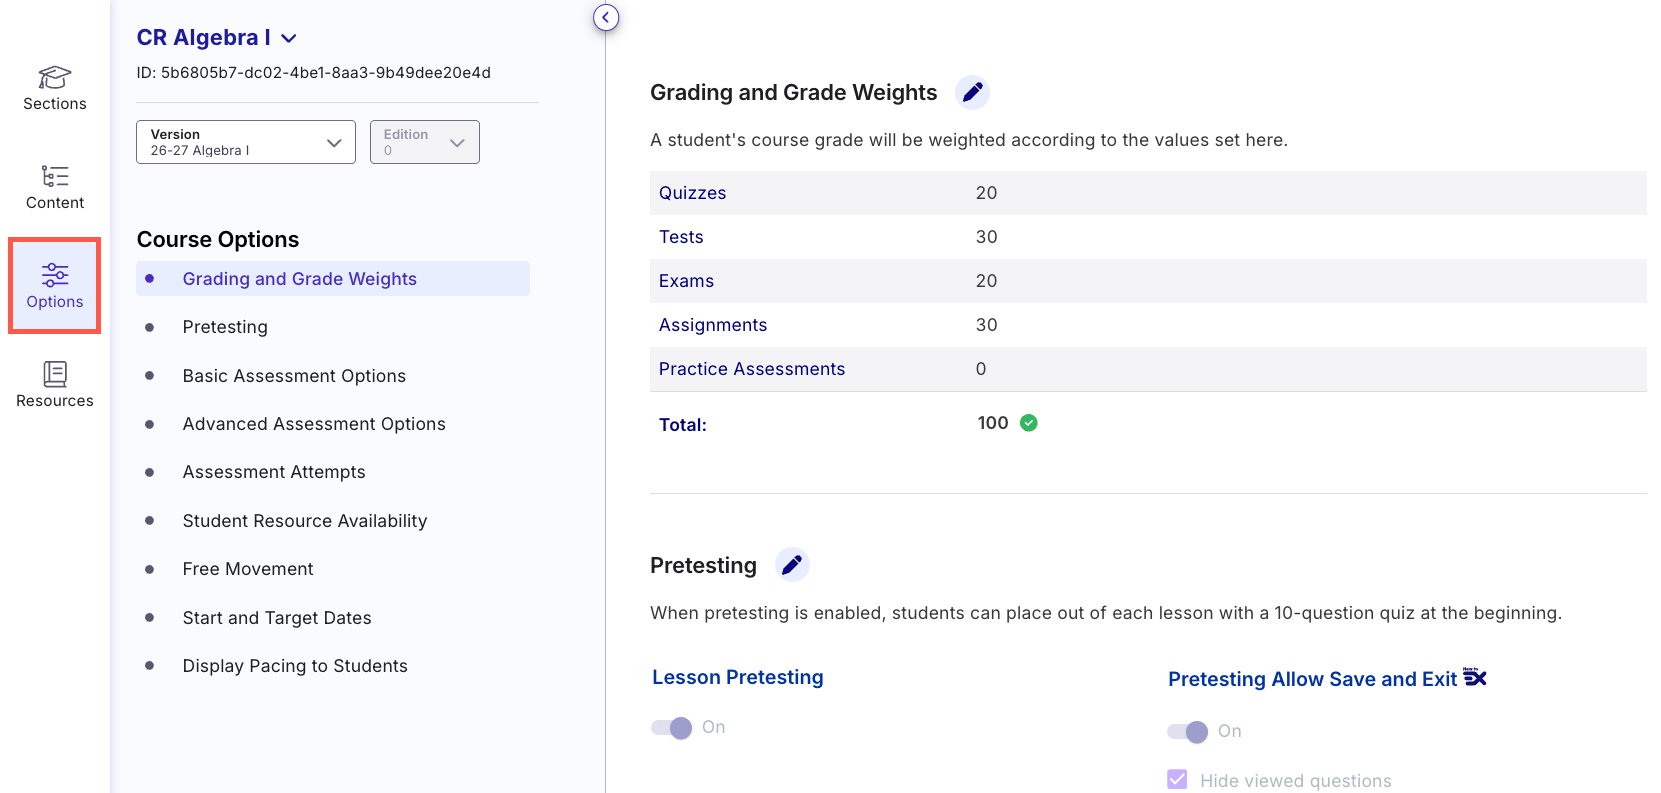Go to Start and Target Dates
The image size is (1661, 793).
coord(277,618)
